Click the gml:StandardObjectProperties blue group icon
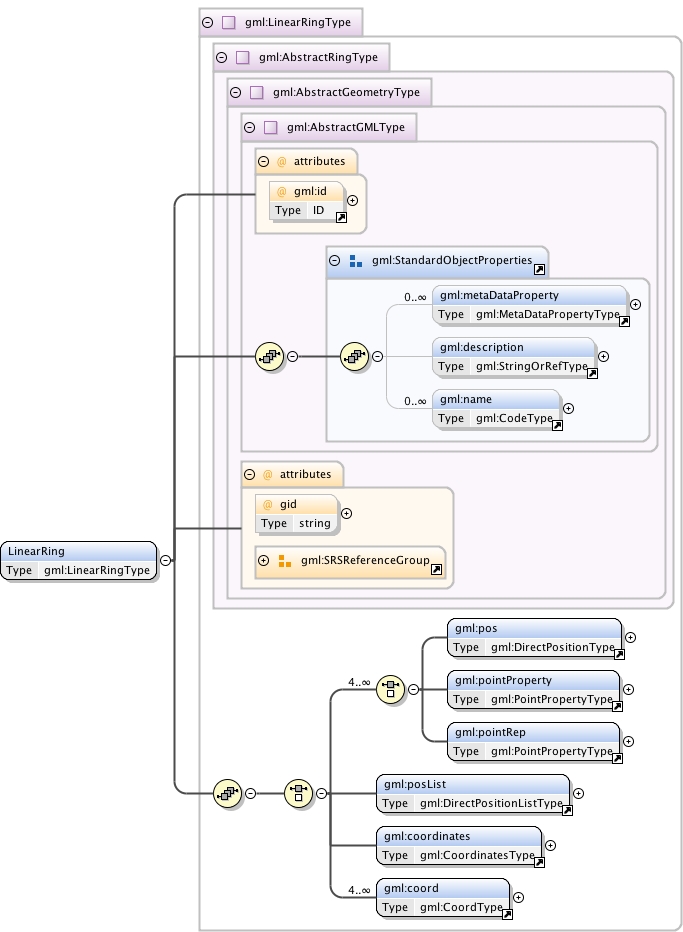Screen dimensions: 683x932 coord(355,261)
